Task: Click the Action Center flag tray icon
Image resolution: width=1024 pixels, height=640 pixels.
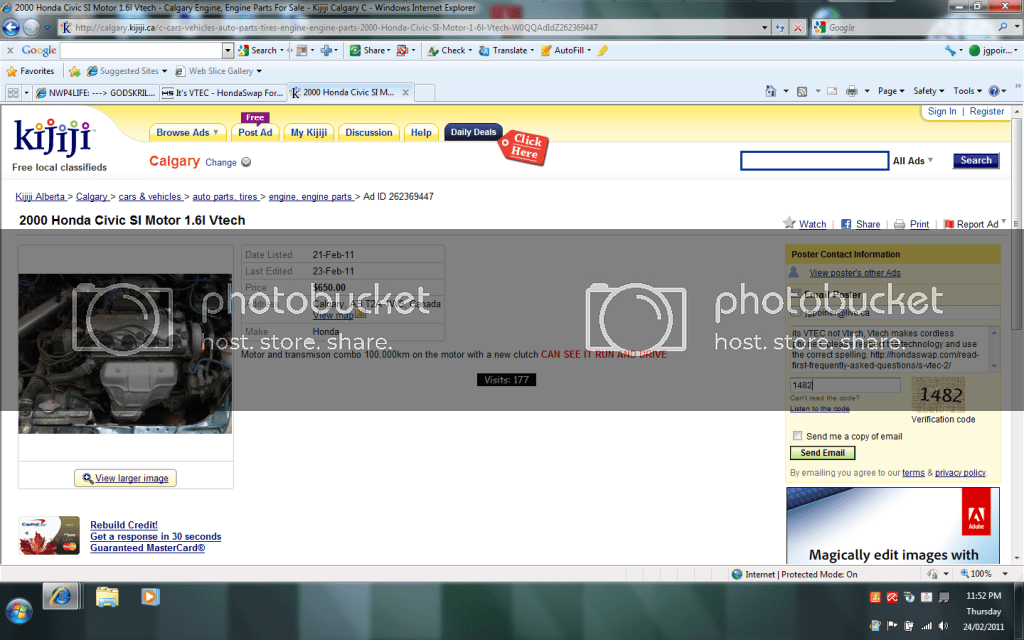Action: [x=891, y=626]
